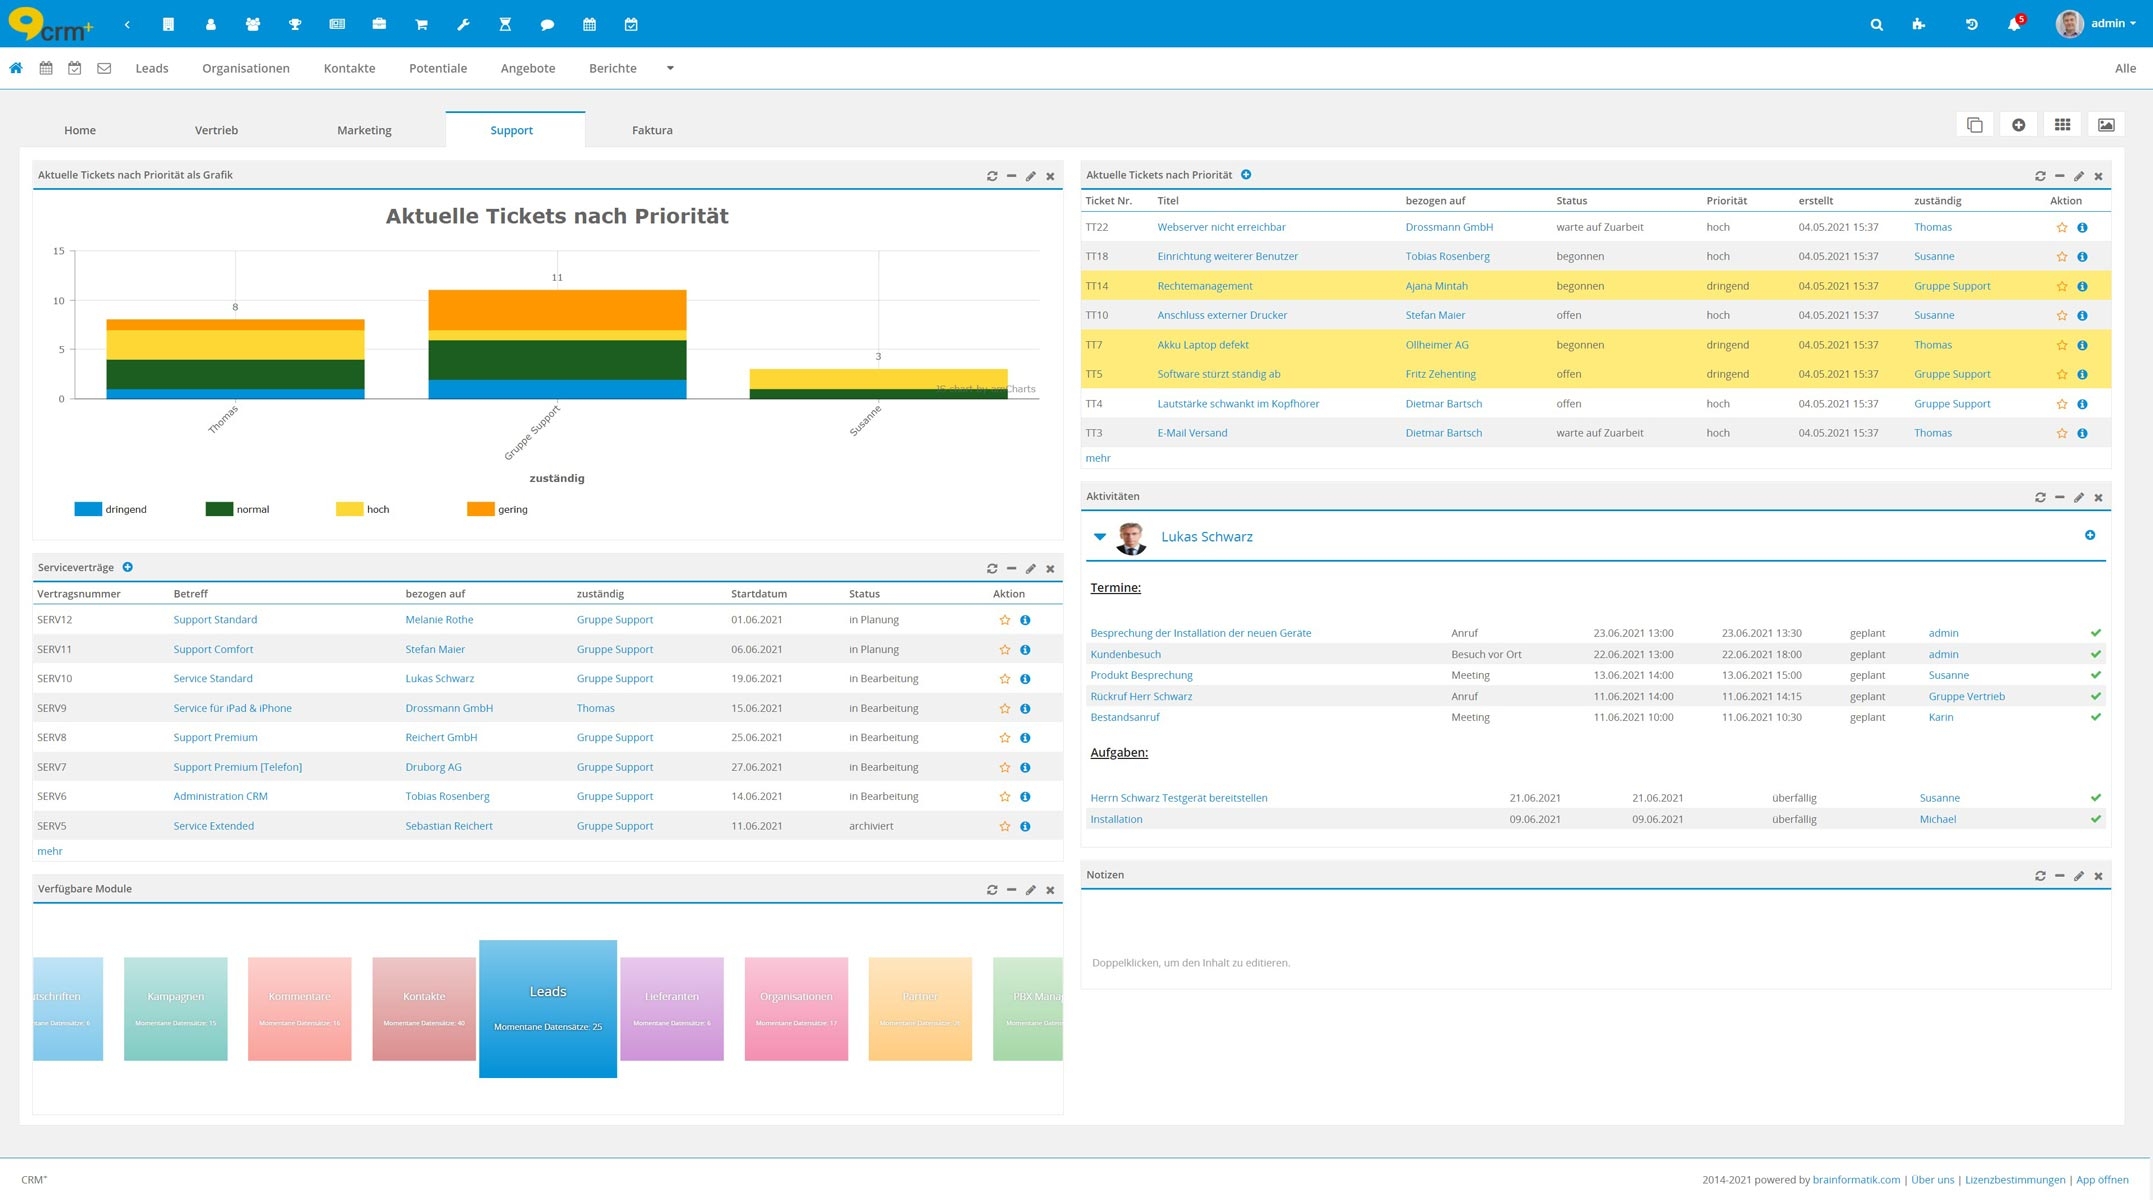Expand more menu arrow after Berichte
The width and height of the screenshot is (2153, 1200).
[x=670, y=68]
